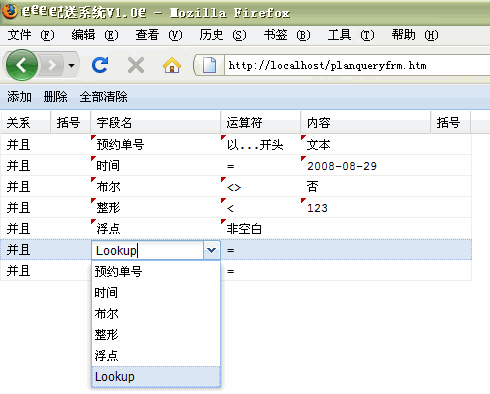
Task: Click the 括号 header next to 关系
Action: pos(71,123)
